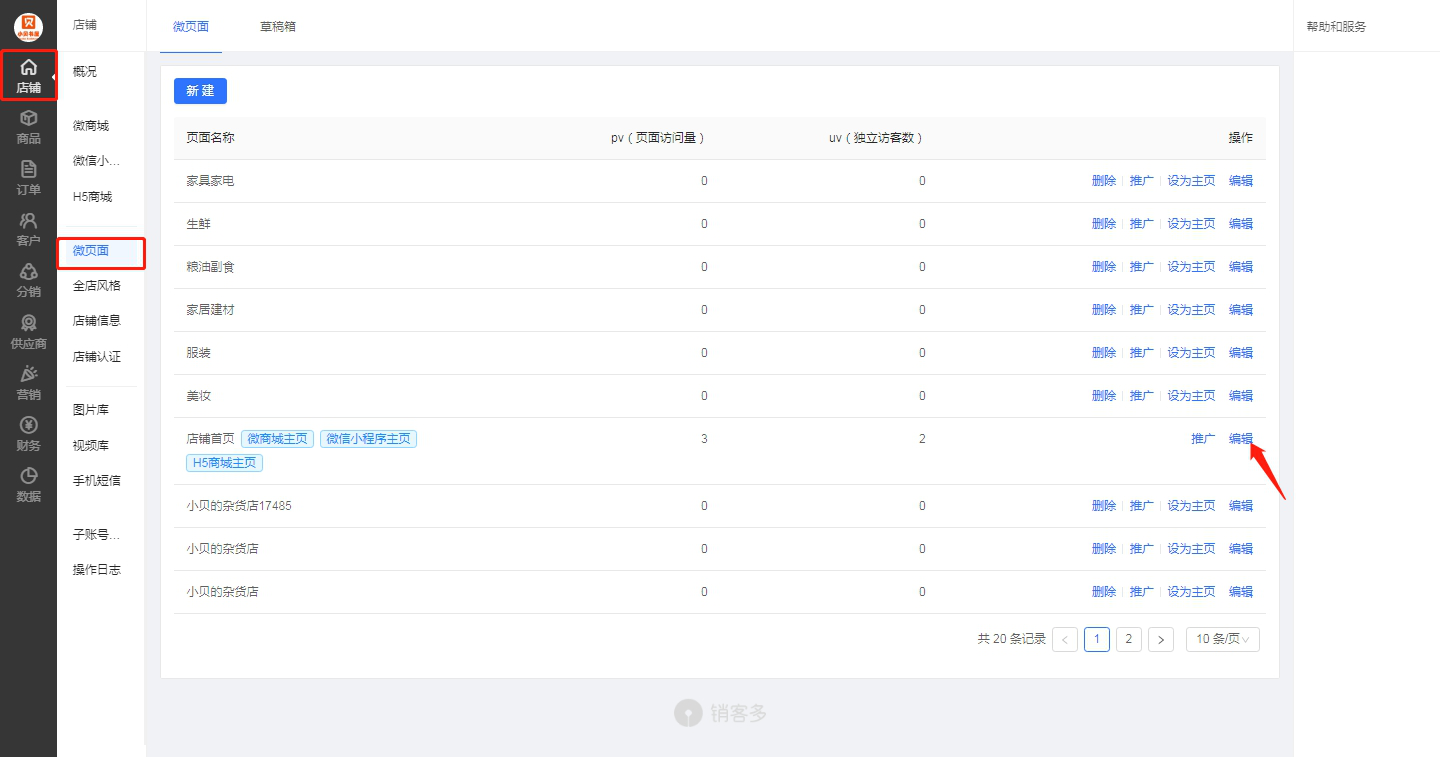Viewport: 1440px width, 757px height.
Task: Expand the 10 条/页 page size dropdown
Action: [1222, 639]
